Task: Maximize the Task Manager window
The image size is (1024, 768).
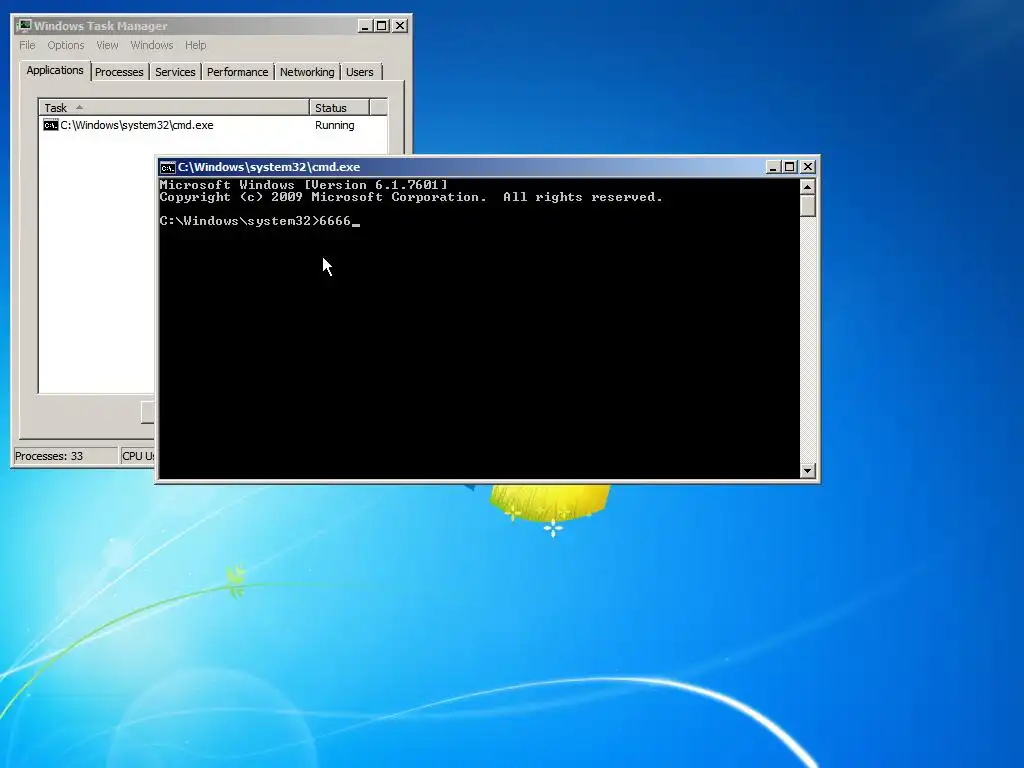Action: [382, 26]
